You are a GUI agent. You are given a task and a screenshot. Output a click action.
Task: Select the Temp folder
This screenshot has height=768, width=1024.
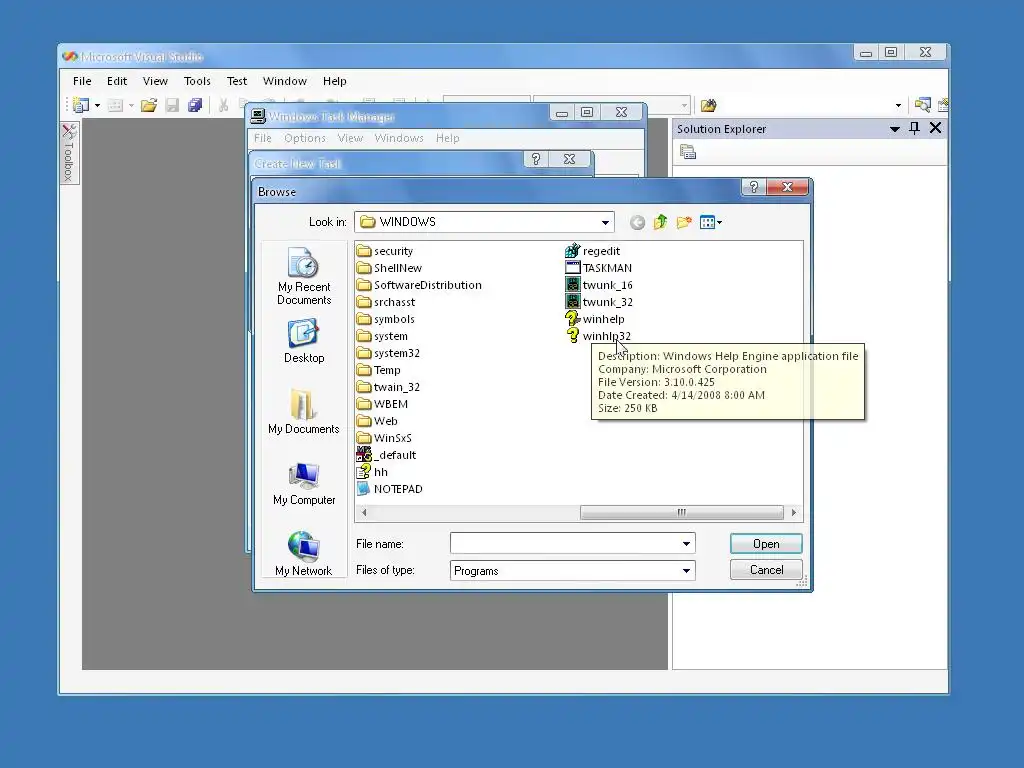379,370
